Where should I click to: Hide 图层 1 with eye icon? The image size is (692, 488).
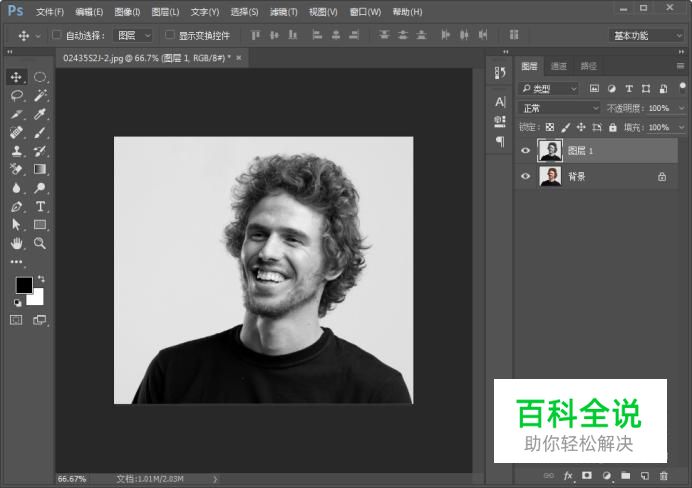[525, 150]
